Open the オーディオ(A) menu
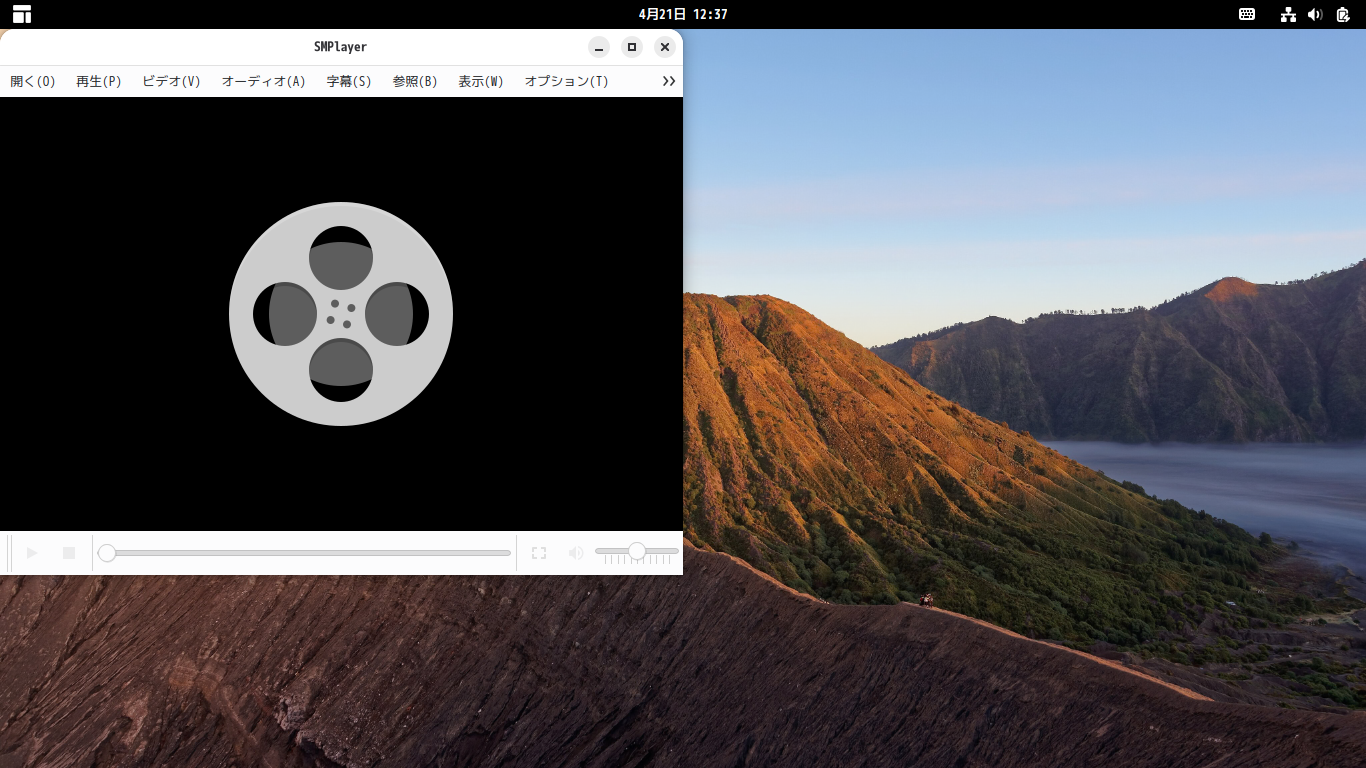 [262, 81]
